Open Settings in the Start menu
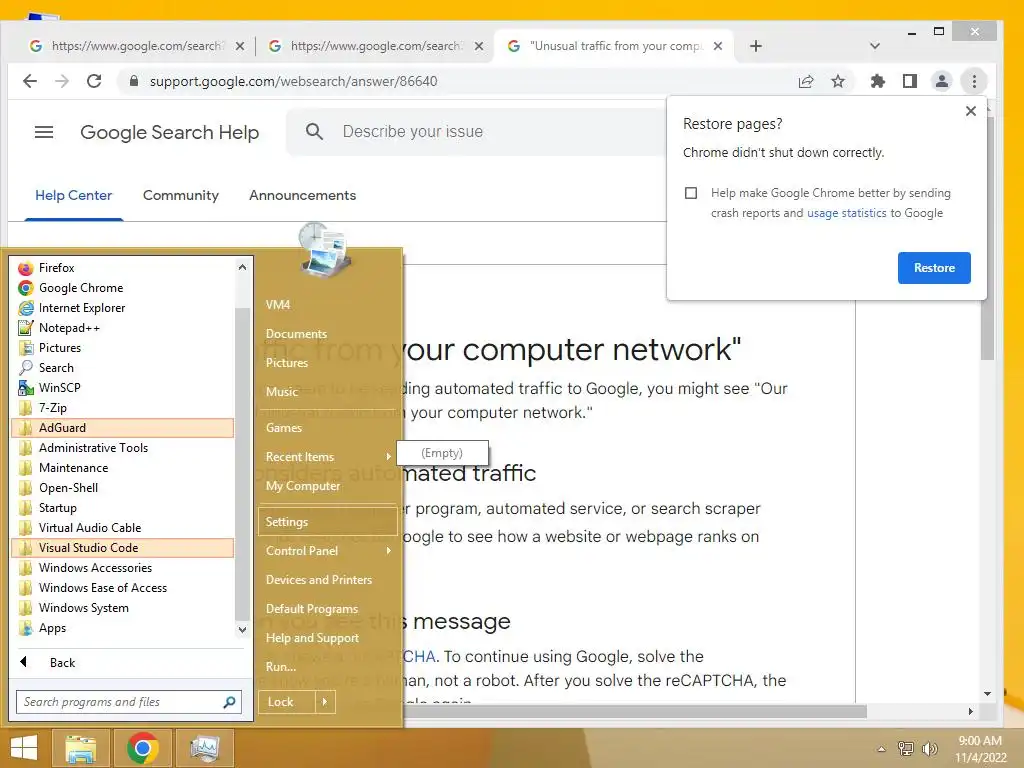 pos(328,522)
